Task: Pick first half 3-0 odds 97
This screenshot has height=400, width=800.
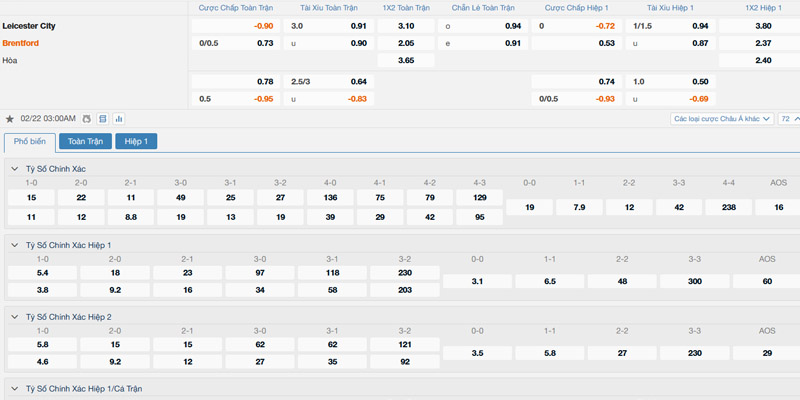Action: [x=260, y=273]
